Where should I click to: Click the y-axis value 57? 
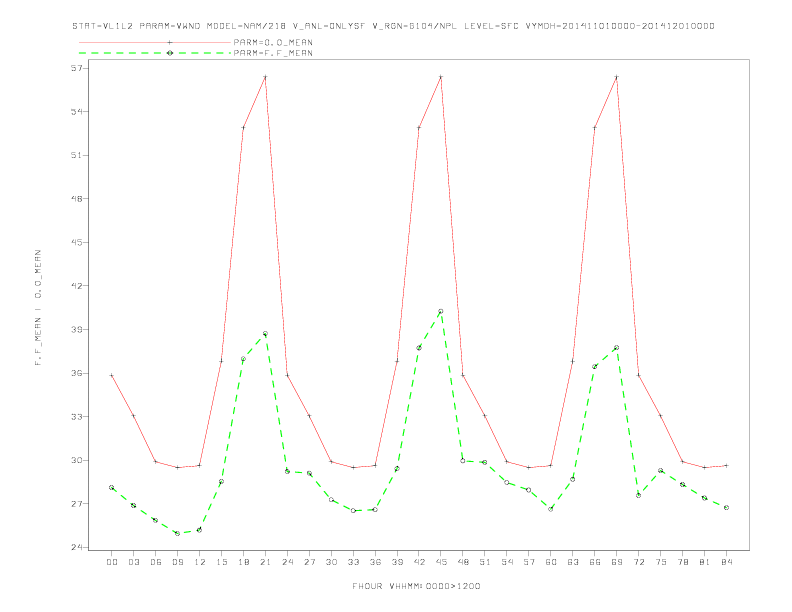(77, 68)
